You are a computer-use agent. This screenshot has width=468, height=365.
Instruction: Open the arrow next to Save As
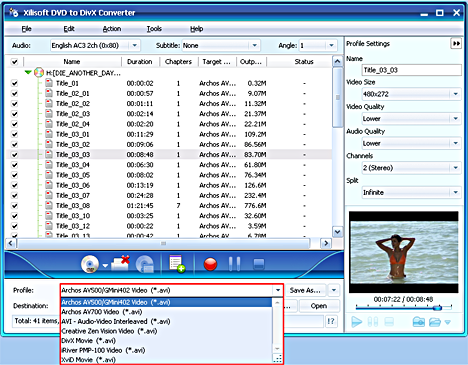[334, 290]
